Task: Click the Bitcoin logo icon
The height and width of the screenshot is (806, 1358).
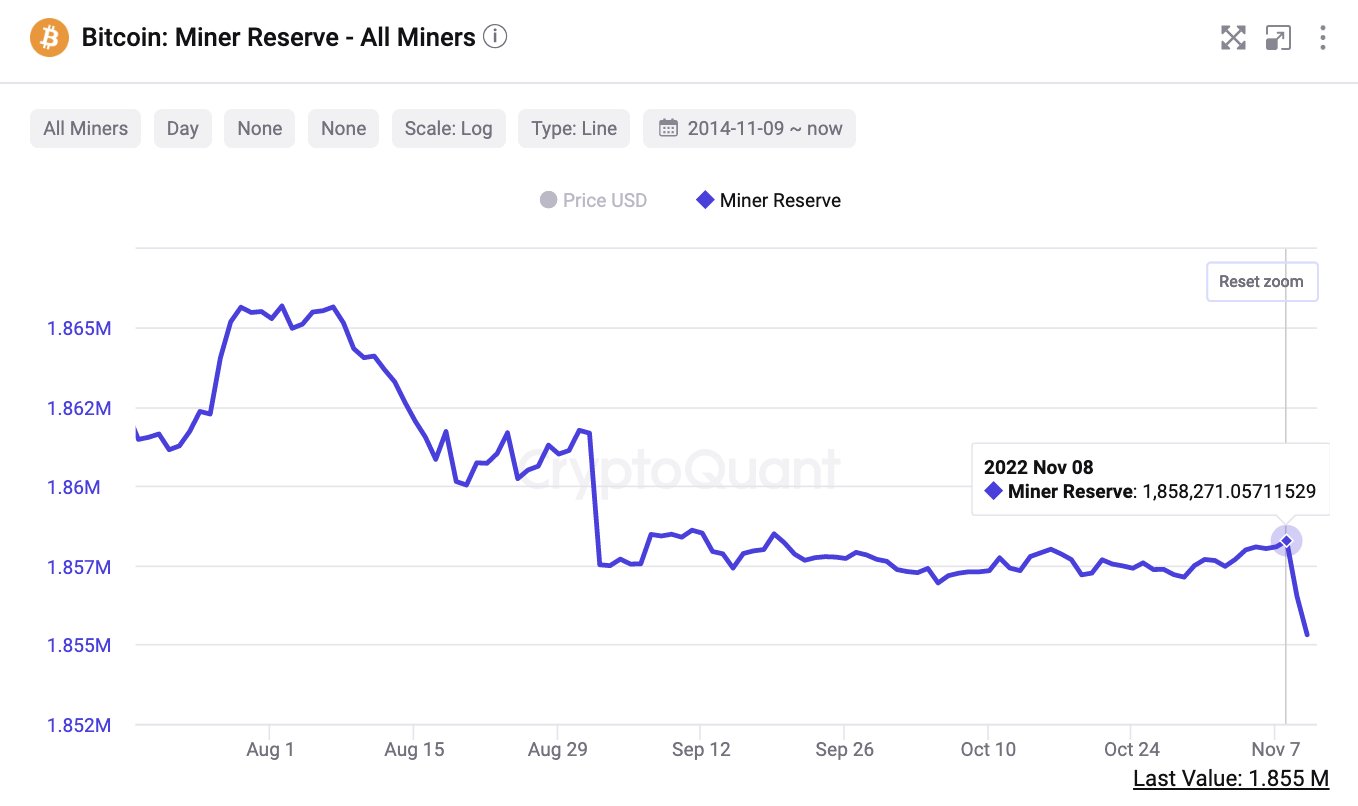Action: coord(48,38)
